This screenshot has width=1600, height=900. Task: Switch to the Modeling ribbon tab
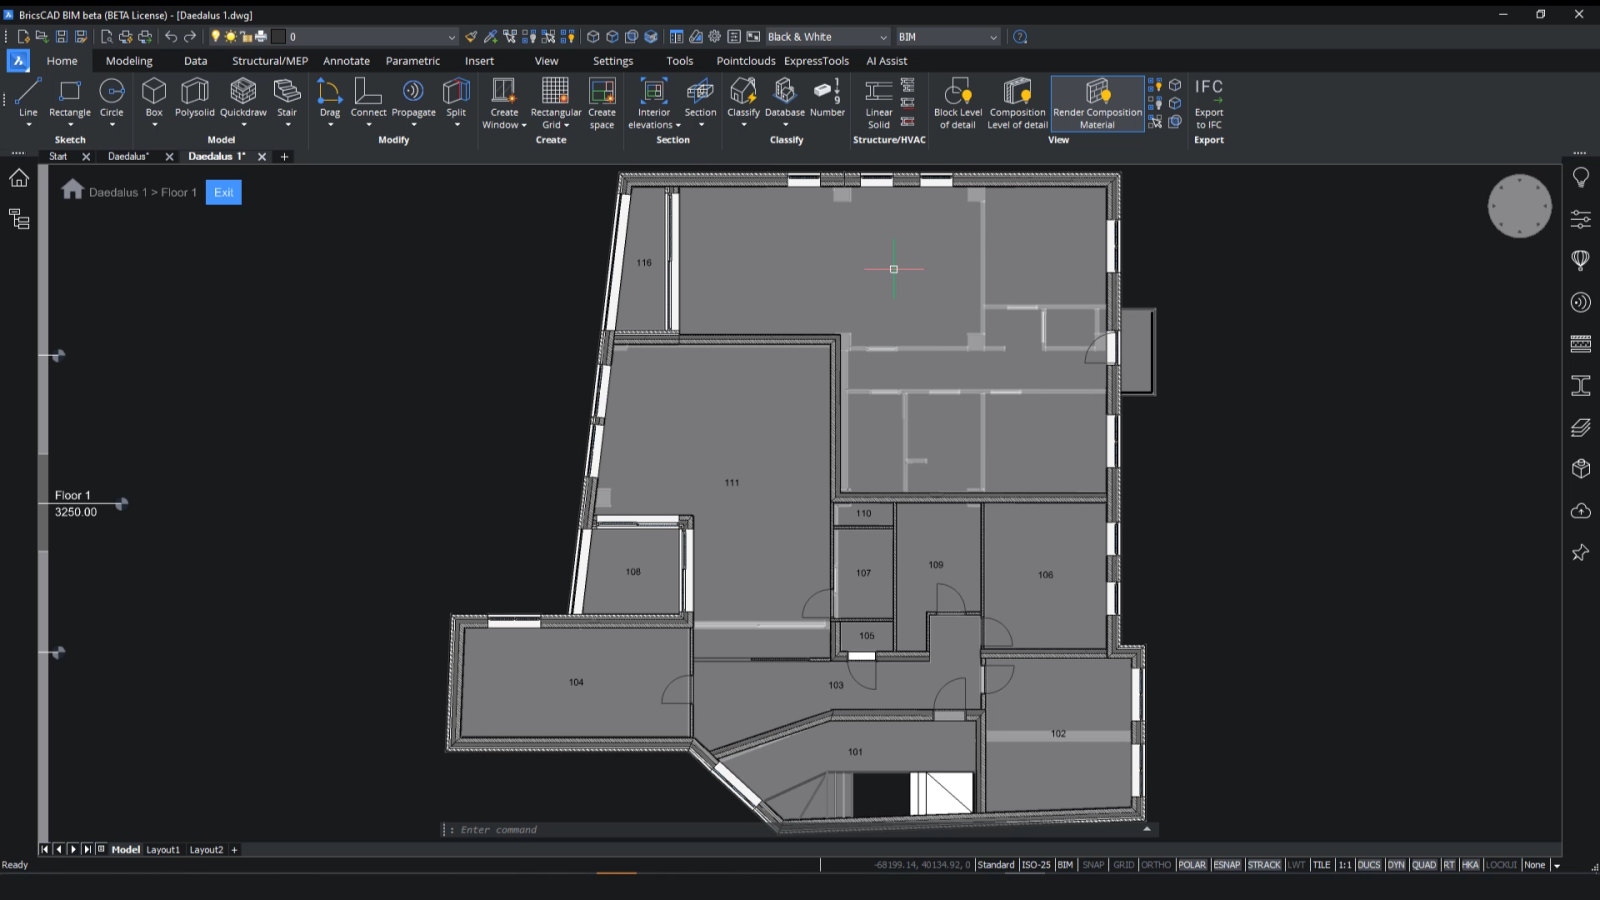coord(128,61)
